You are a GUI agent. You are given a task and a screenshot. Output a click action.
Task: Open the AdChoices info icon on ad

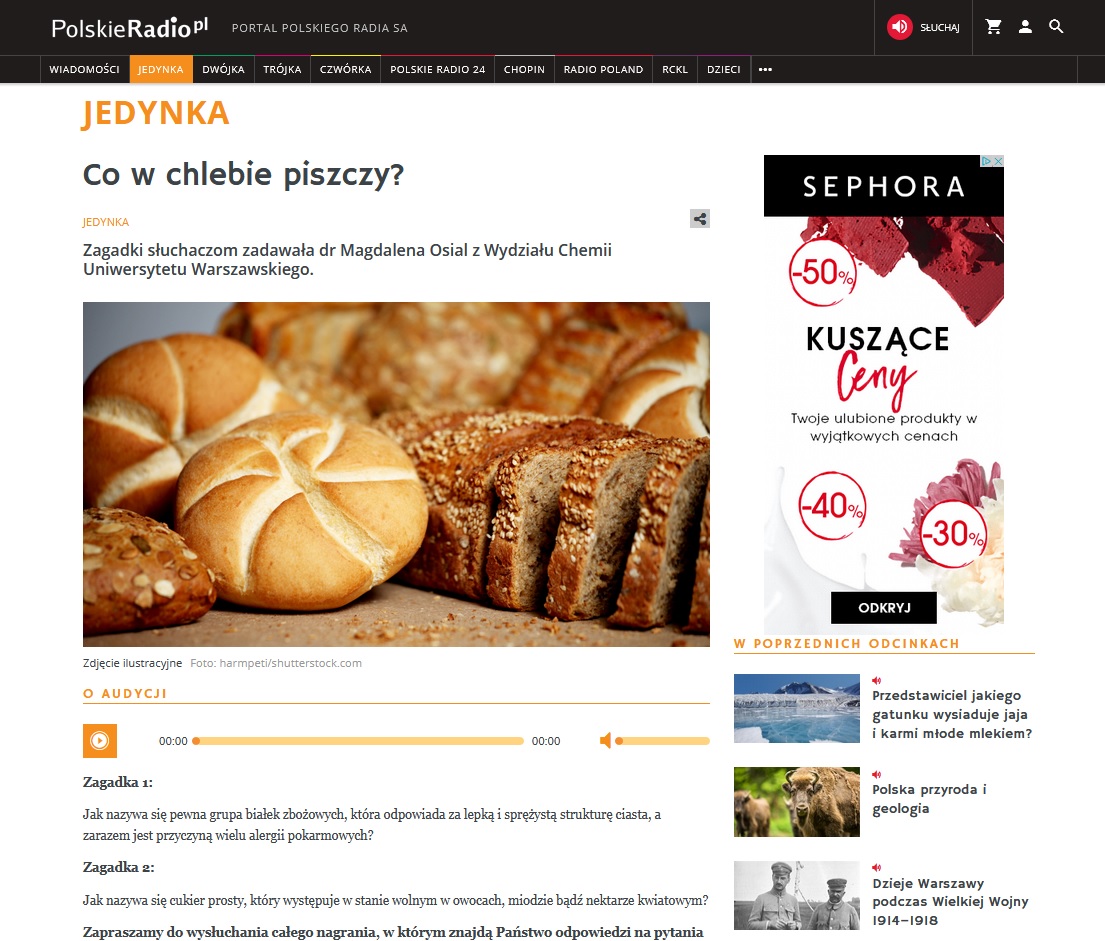(987, 161)
